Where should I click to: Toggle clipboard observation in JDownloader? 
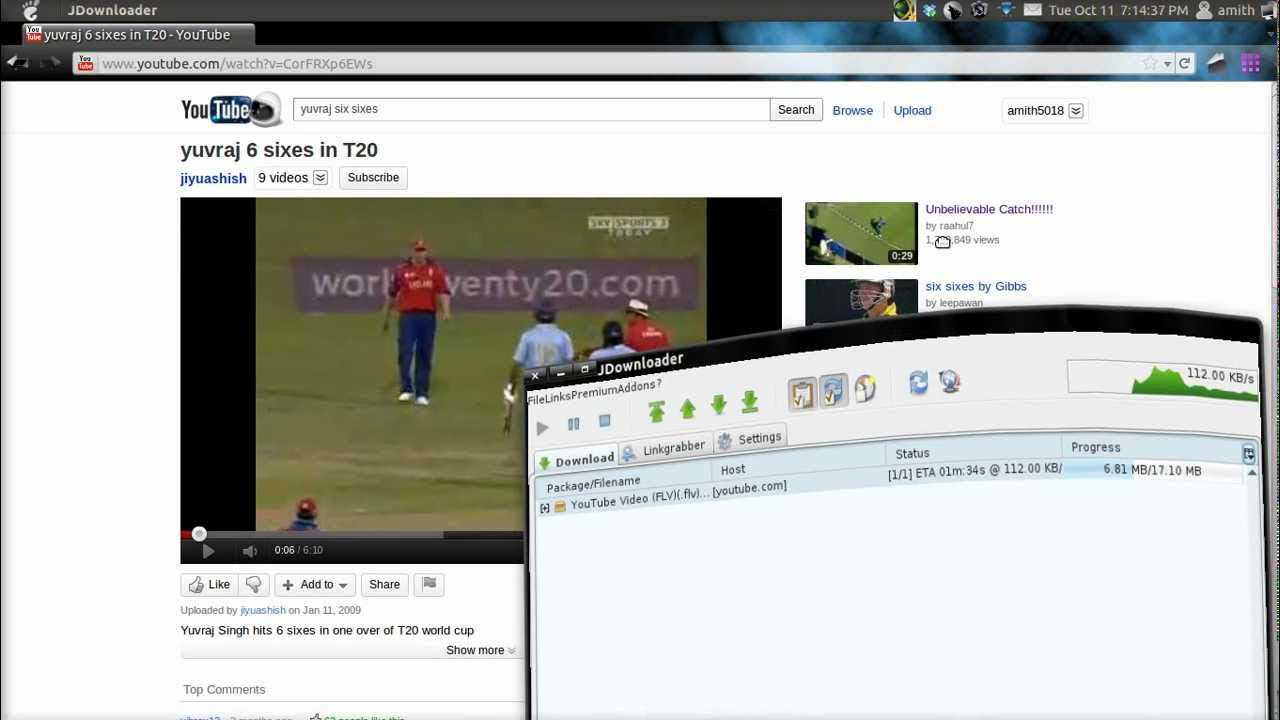(x=801, y=394)
